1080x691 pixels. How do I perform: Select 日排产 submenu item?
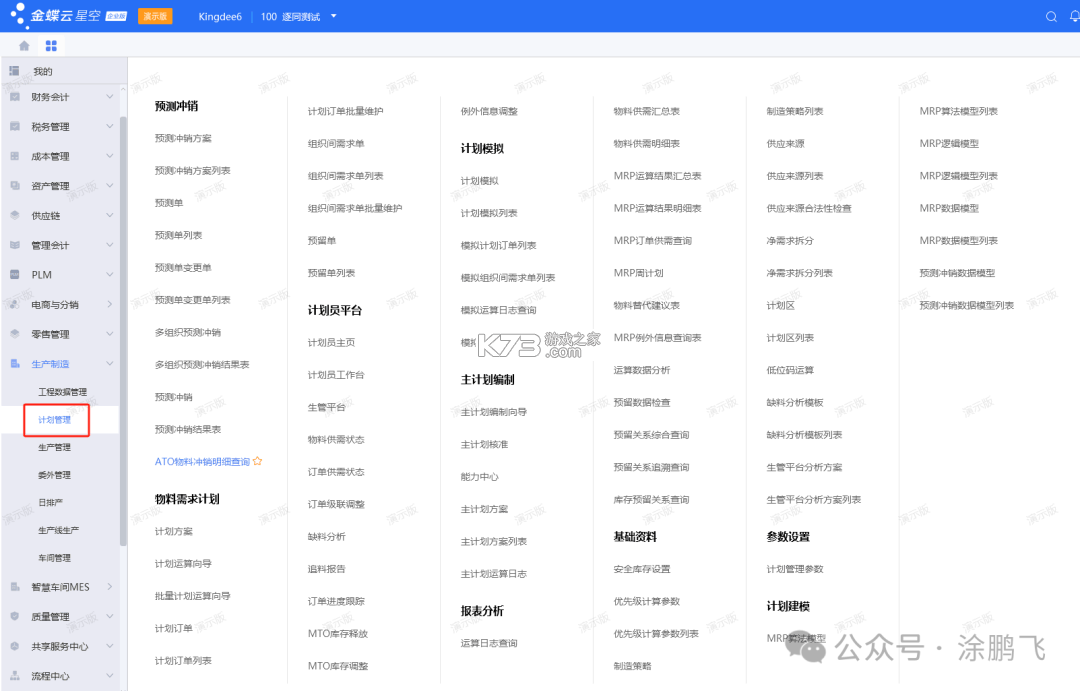coord(50,502)
